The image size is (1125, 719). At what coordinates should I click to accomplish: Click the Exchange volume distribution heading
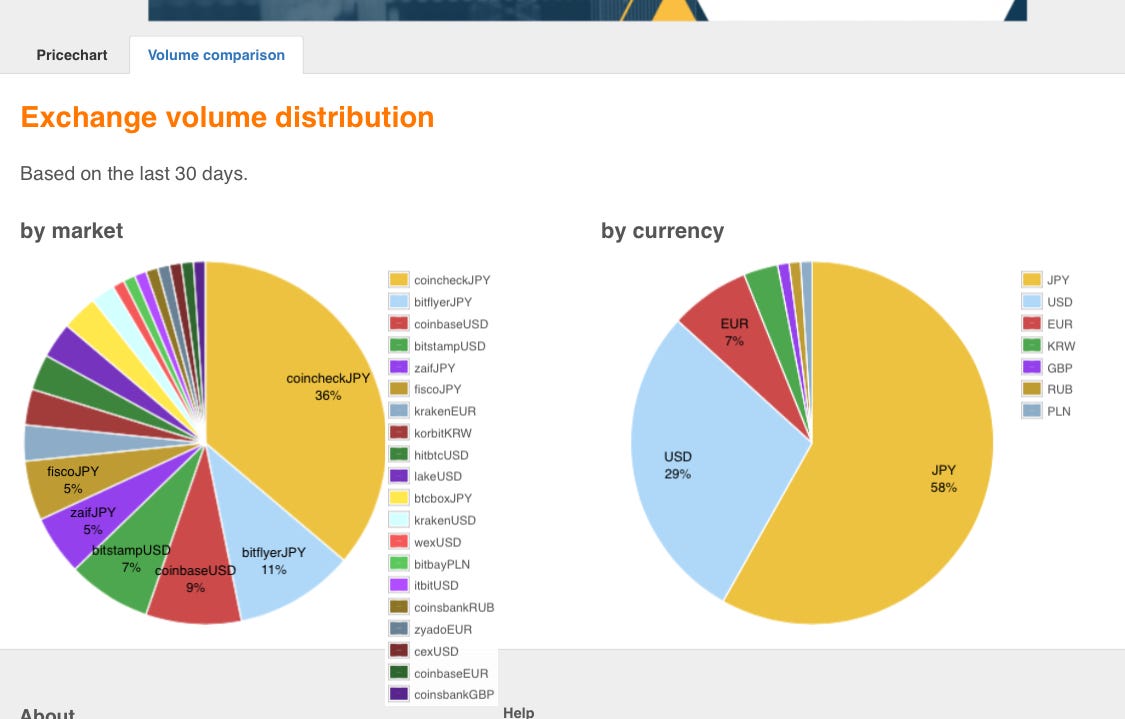[x=227, y=117]
